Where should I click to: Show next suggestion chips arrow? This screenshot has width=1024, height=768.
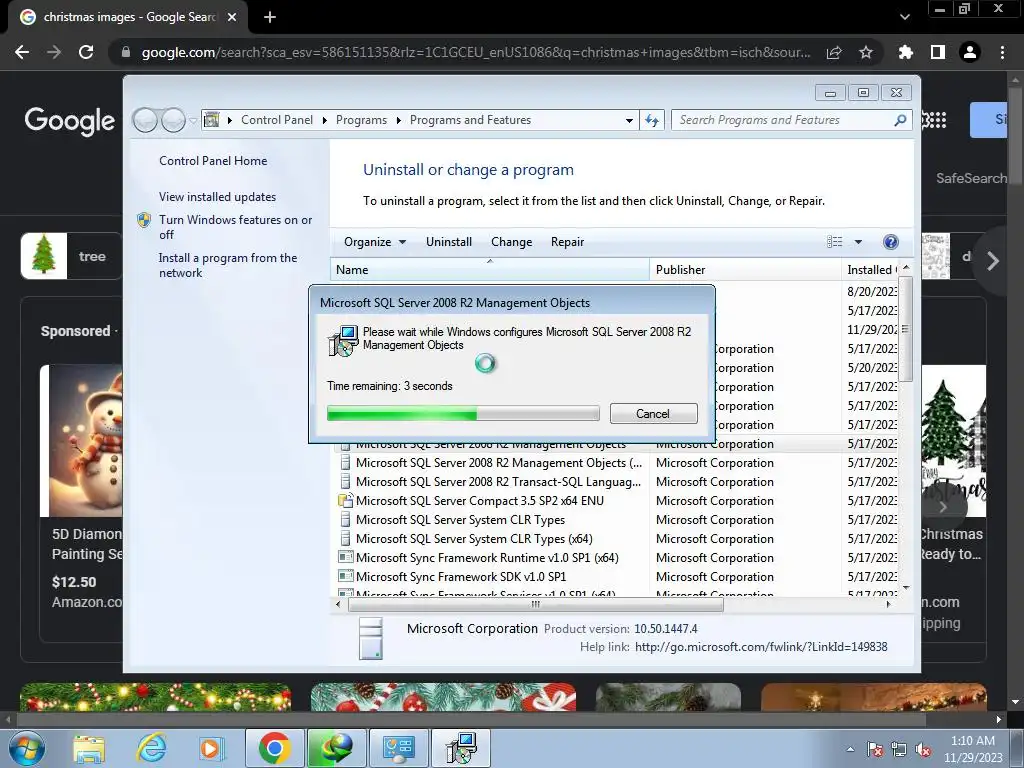[993, 261]
